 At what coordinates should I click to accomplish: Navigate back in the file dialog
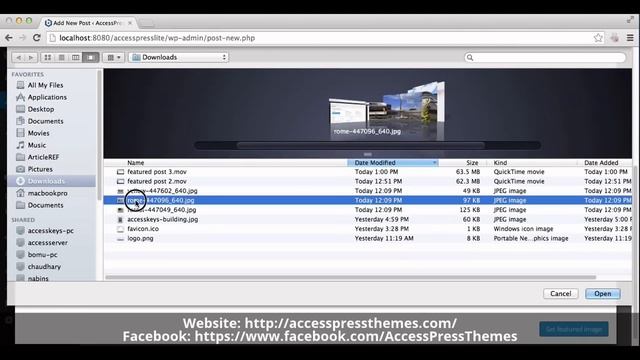tap(18, 58)
